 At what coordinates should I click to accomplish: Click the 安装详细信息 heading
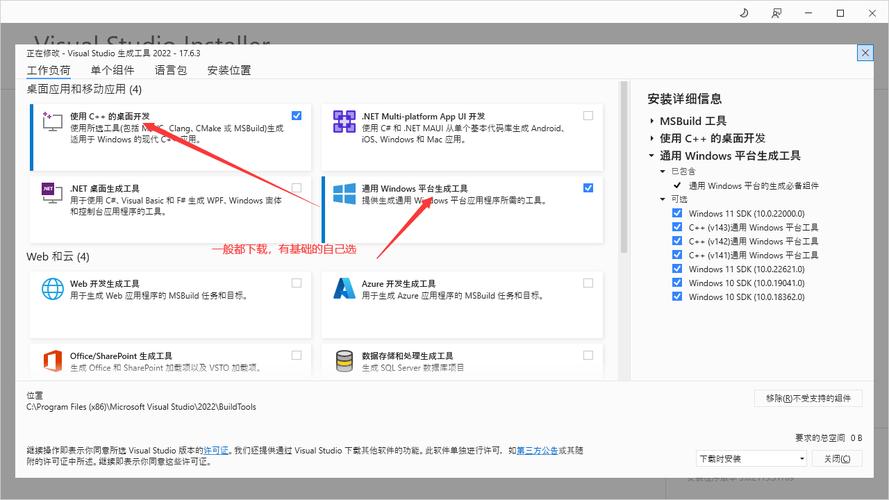(x=684, y=99)
